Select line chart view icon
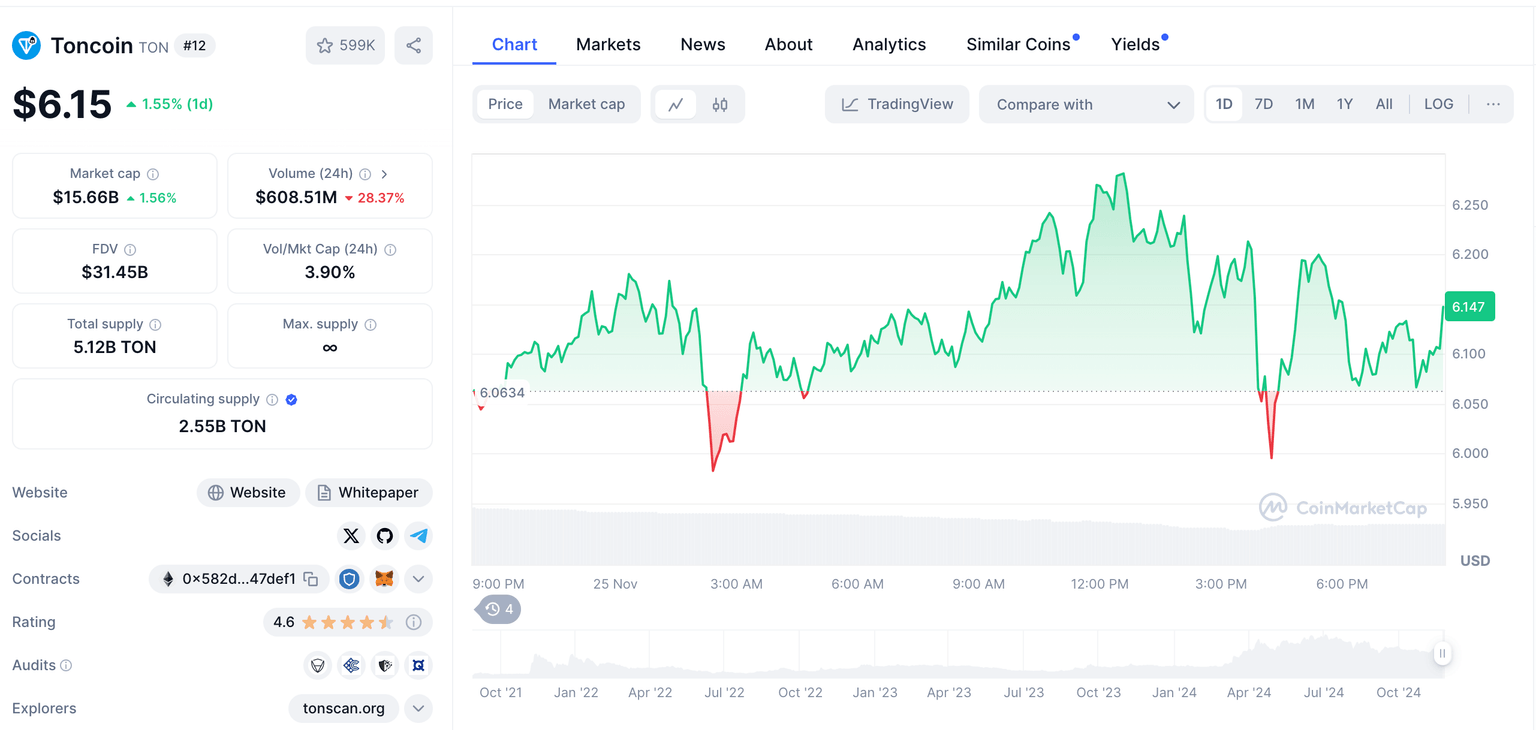Viewport: 1536px width, 730px height. (x=676, y=105)
